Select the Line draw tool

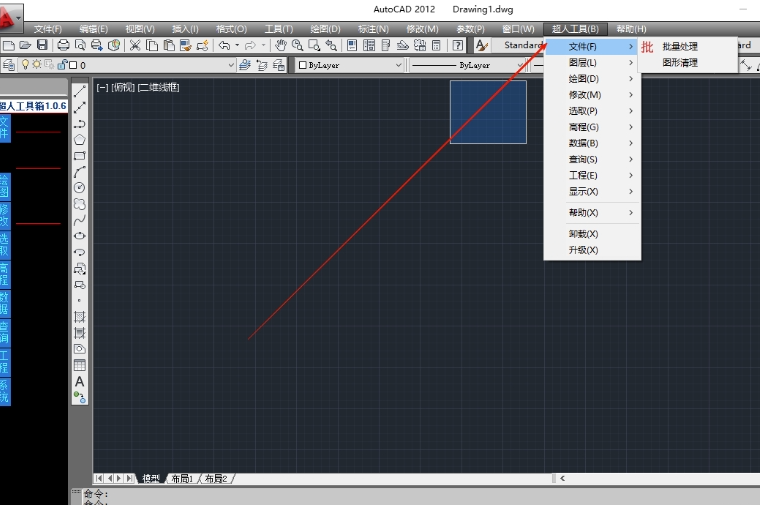click(79, 91)
